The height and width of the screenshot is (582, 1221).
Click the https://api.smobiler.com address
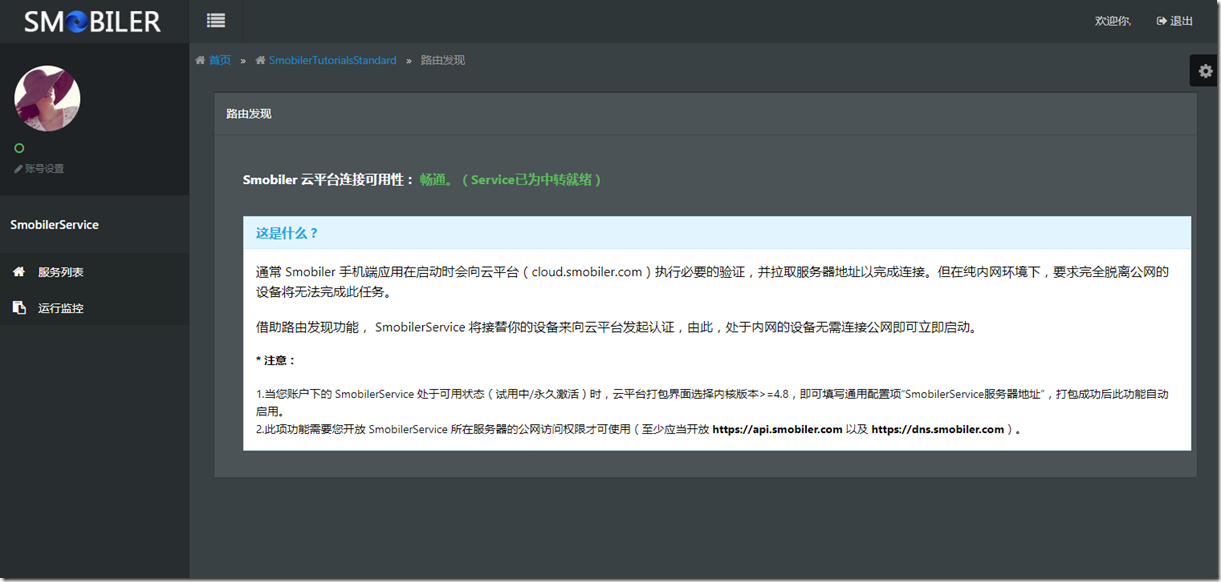(777, 429)
